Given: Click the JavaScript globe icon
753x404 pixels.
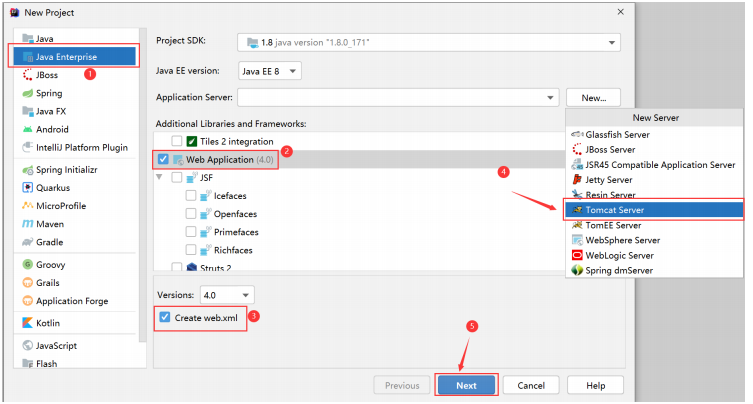Looking at the screenshot, I should pyautogui.click(x=27, y=345).
